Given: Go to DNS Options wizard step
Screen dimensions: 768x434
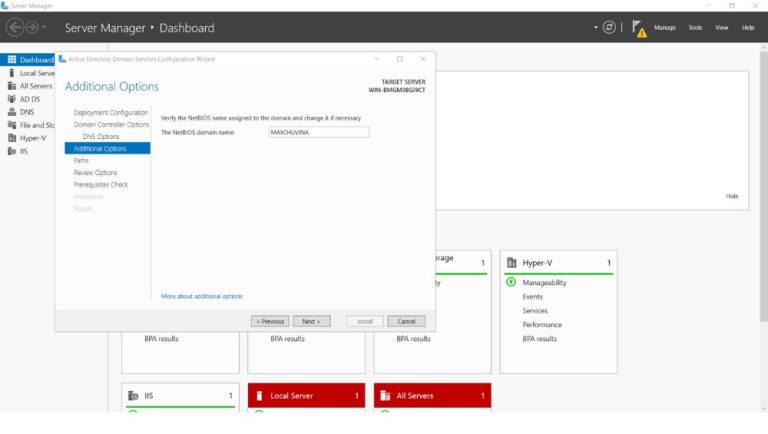Looking at the screenshot, I should tap(101, 137).
